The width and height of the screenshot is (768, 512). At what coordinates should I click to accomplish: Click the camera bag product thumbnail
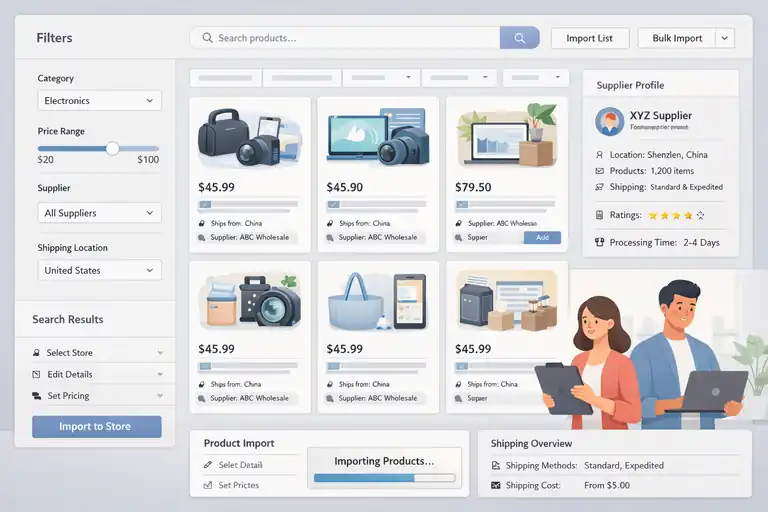coord(249,138)
